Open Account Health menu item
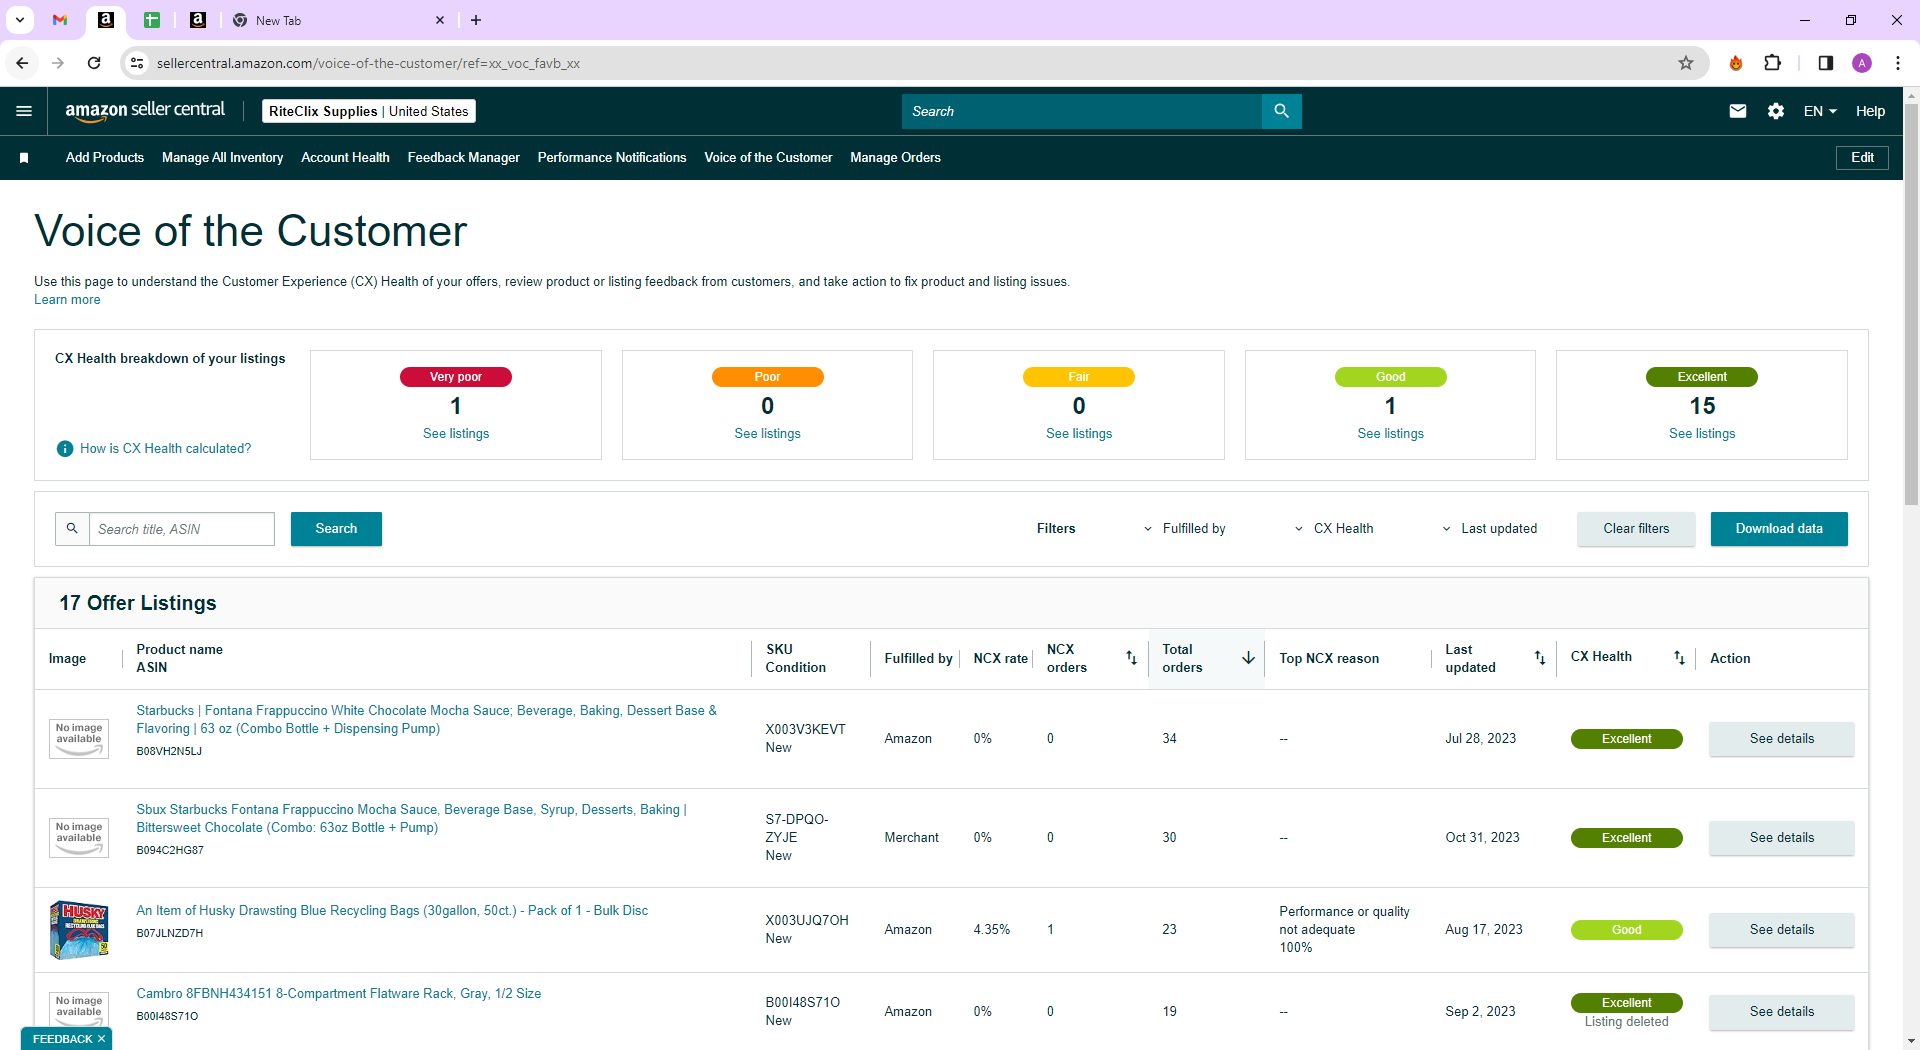 coord(345,158)
